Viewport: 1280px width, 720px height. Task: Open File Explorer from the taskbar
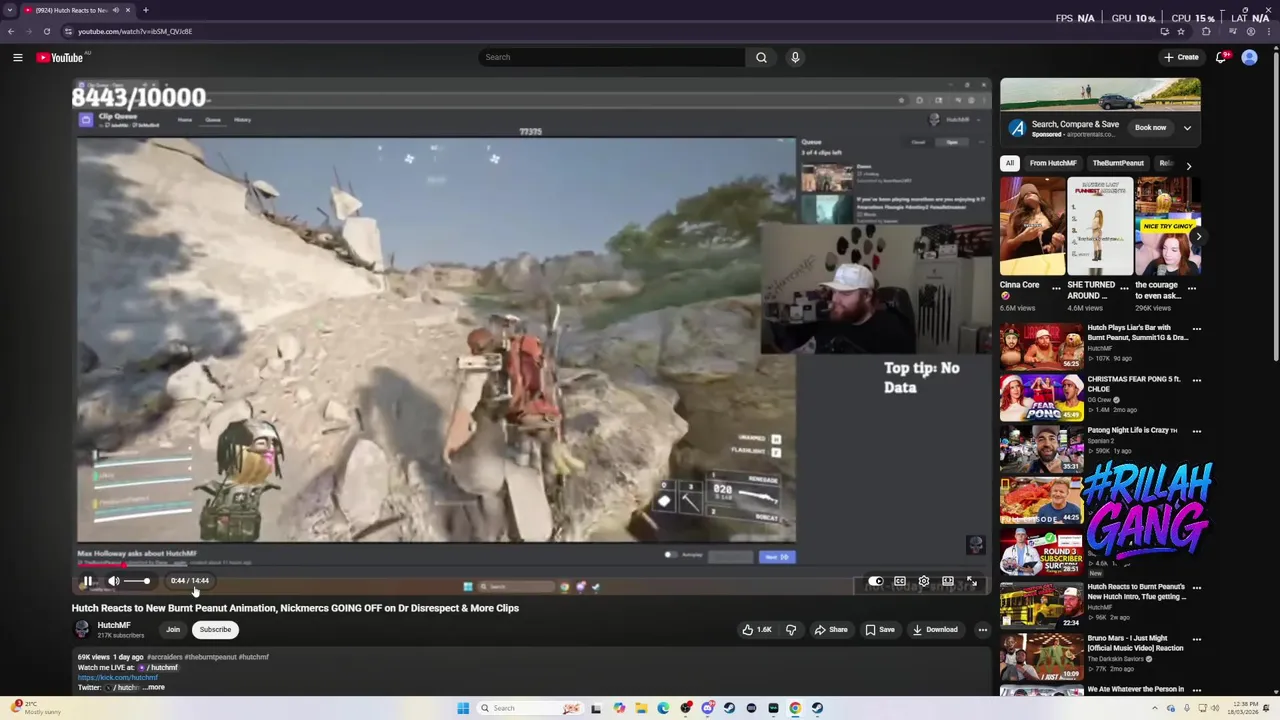point(641,708)
